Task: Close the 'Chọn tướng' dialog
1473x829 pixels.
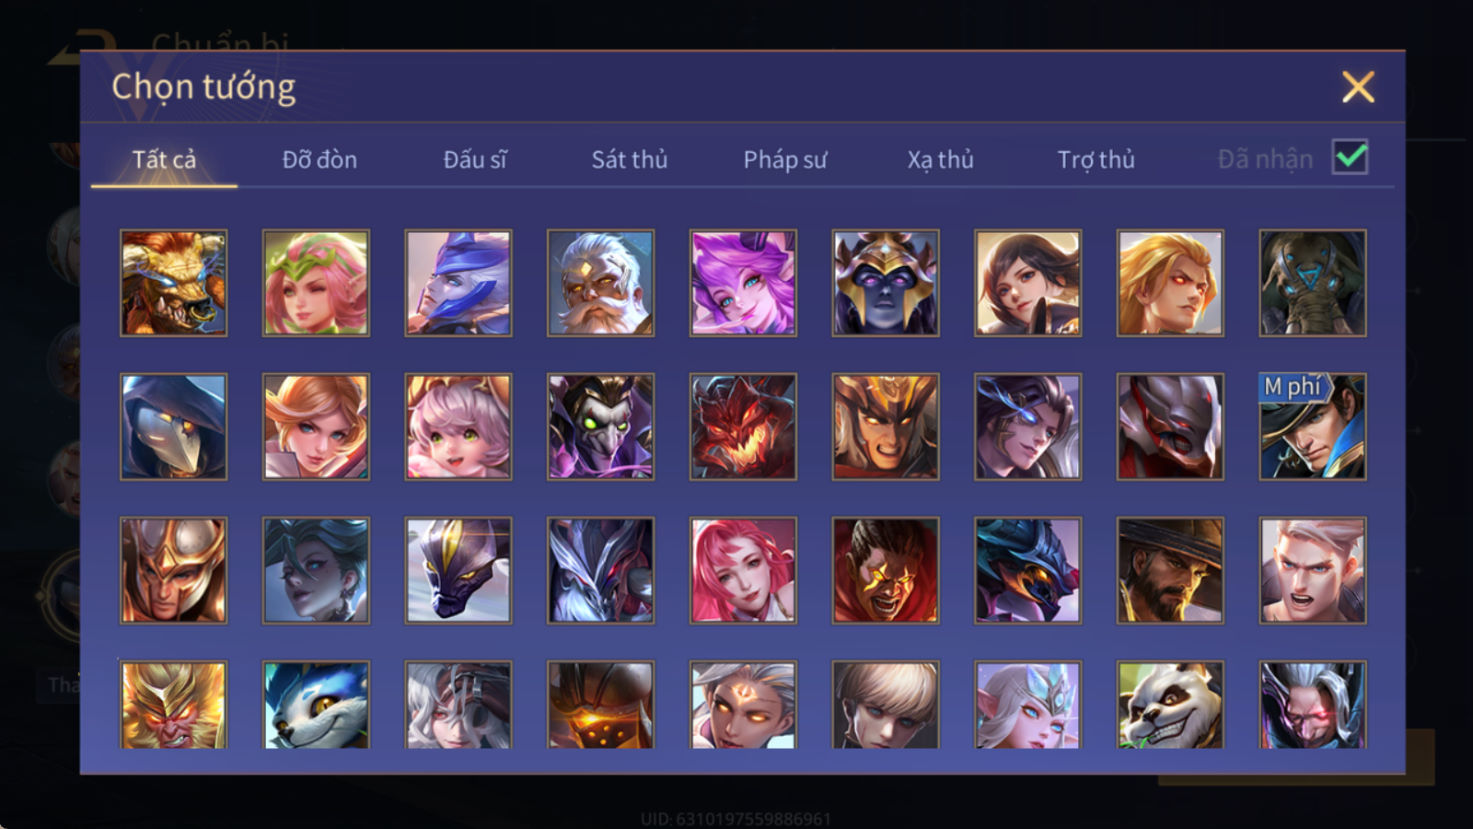Action: (x=1358, y=87)
